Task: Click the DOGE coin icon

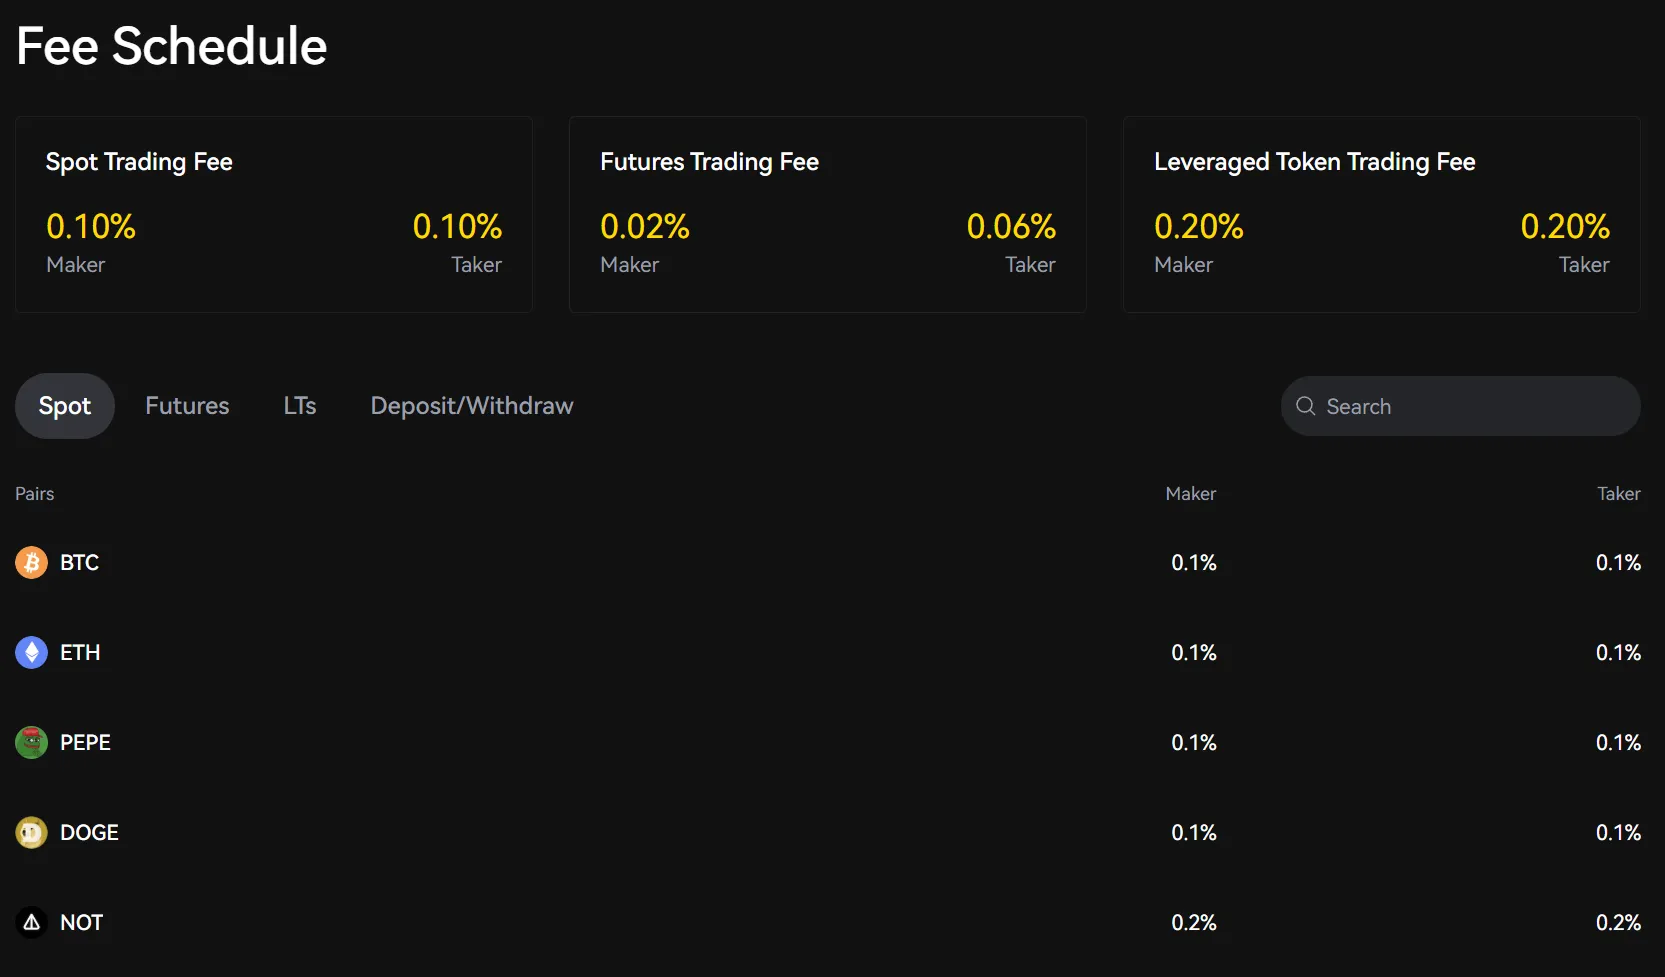Action: (x=31, y=833)
